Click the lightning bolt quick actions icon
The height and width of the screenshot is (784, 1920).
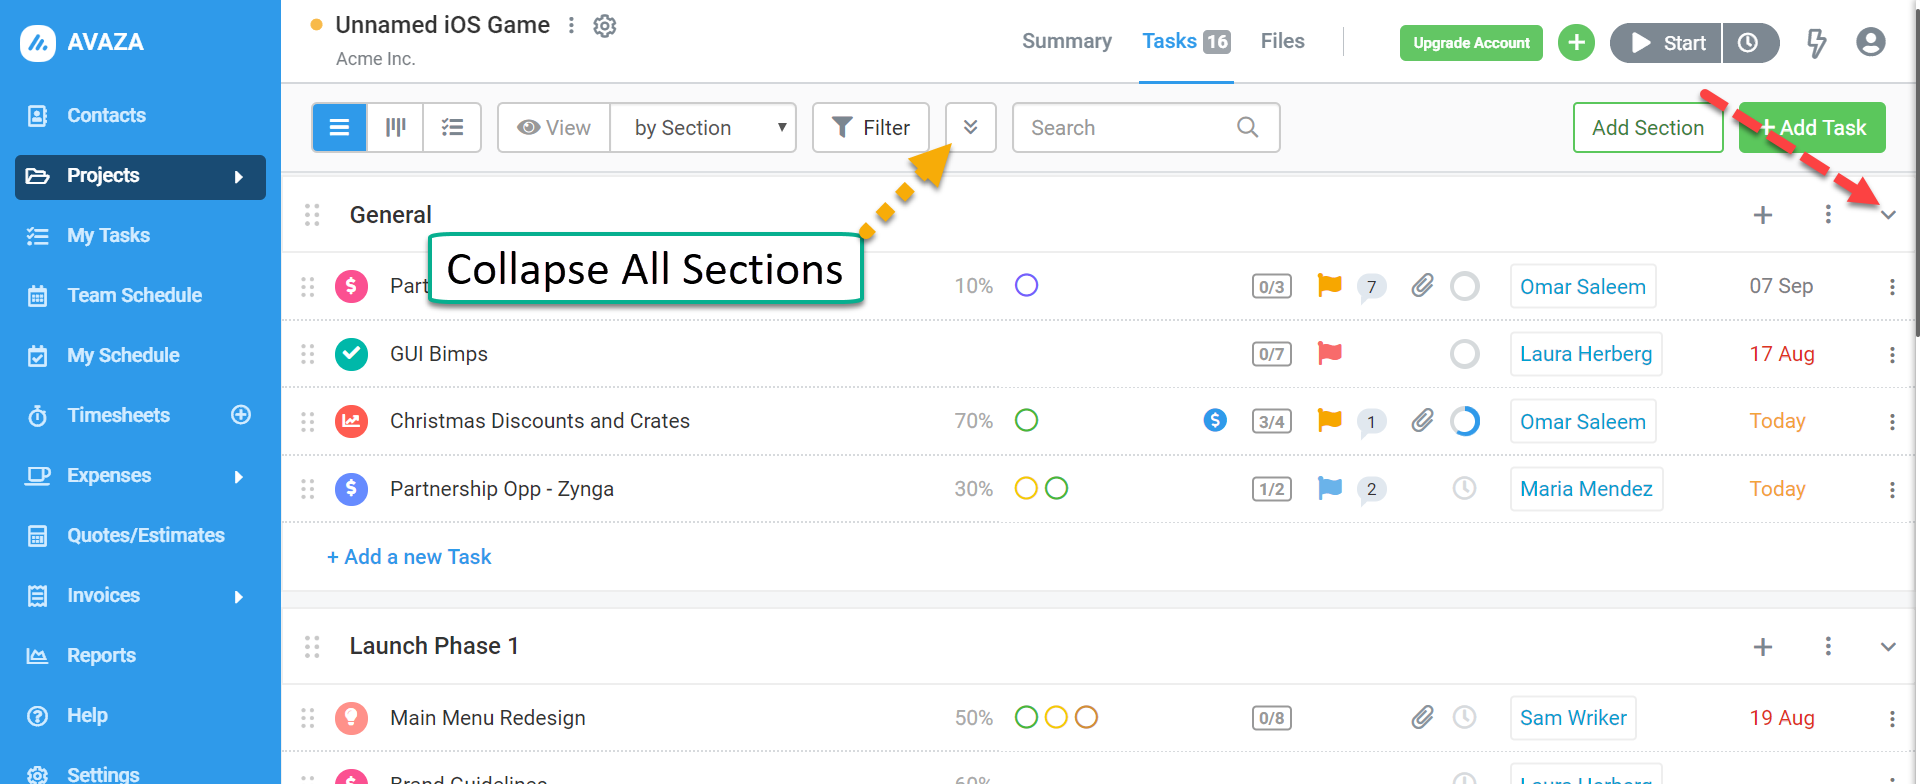pyautogui.click(x=1816, y=43)
